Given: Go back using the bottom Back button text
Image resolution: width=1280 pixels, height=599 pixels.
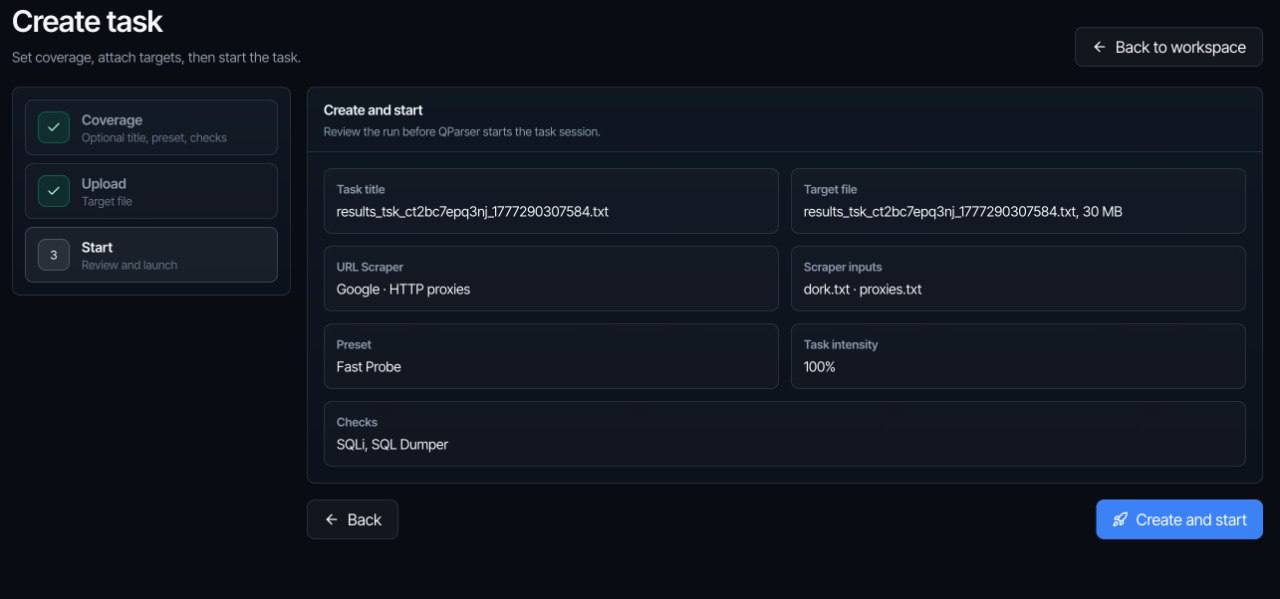Looking at the screenshot, I should click(364, 520).
